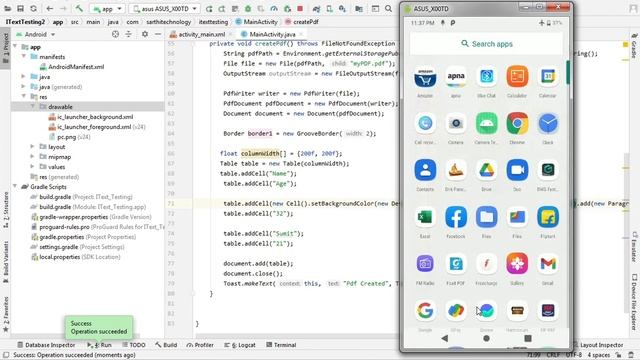This screenshot has width=640, height=360.
Task: Open the Database Inspector tool window
Action: pyautogui.click(x=46, y=345)
